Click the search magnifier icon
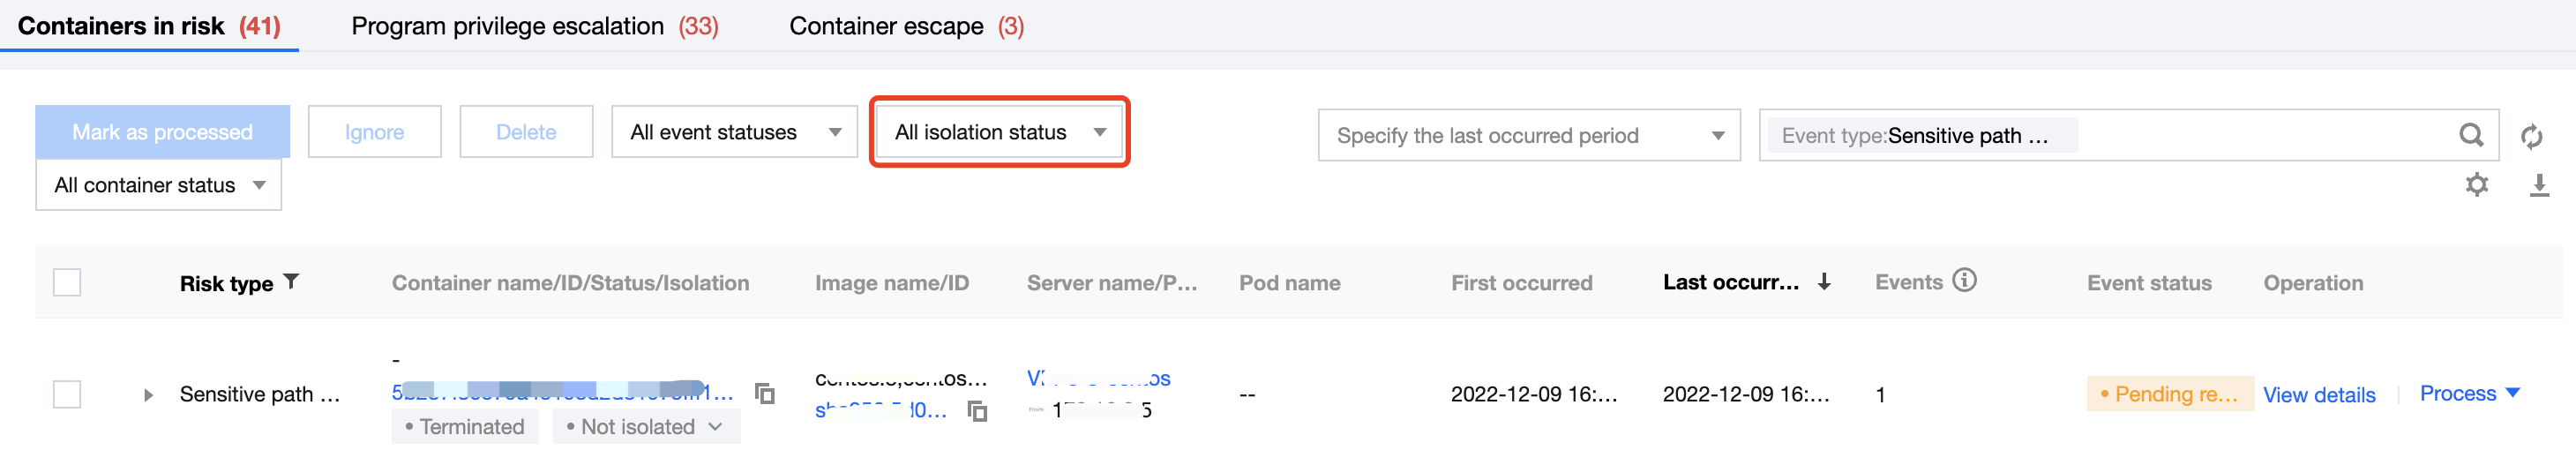Screen dimensions: 2576x450 point(2470,135)
